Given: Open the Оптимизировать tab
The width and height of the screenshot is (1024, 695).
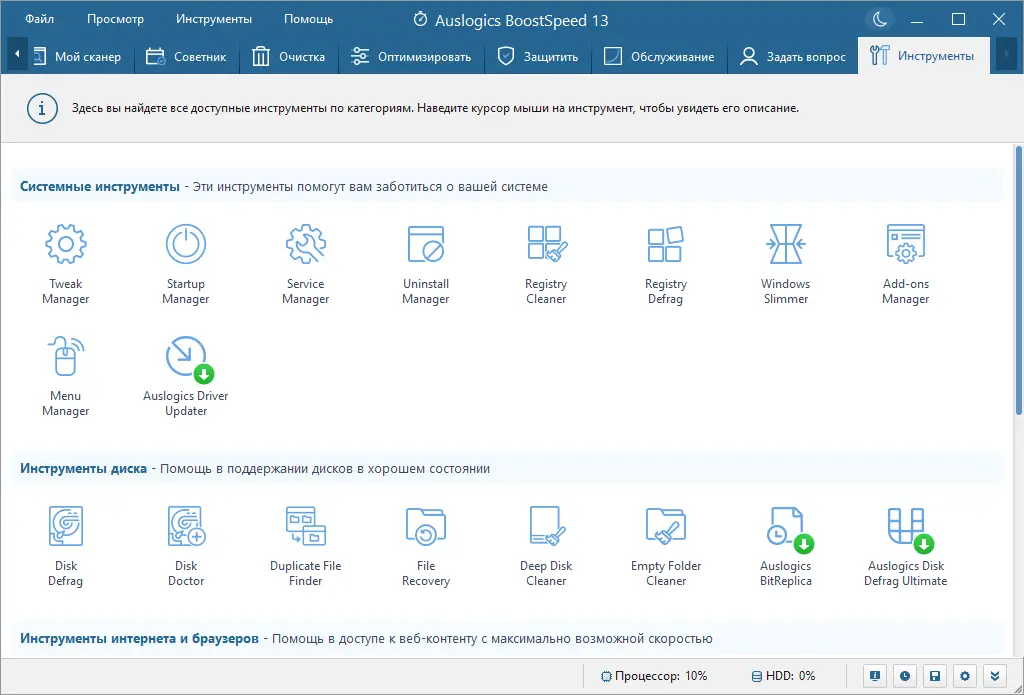Looking at the screenshot, I should pyautogui.click(x=411, y=57).
